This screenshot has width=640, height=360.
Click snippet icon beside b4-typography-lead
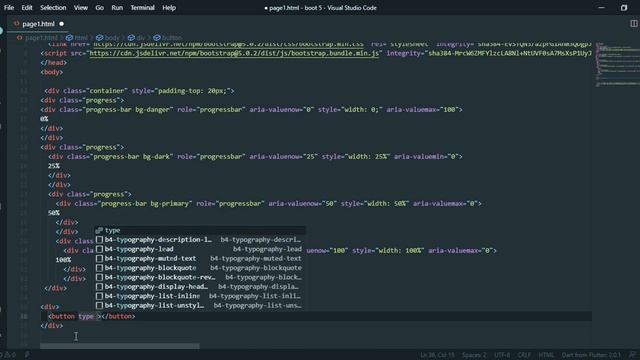pyautogui.click(x=99, y=249)
